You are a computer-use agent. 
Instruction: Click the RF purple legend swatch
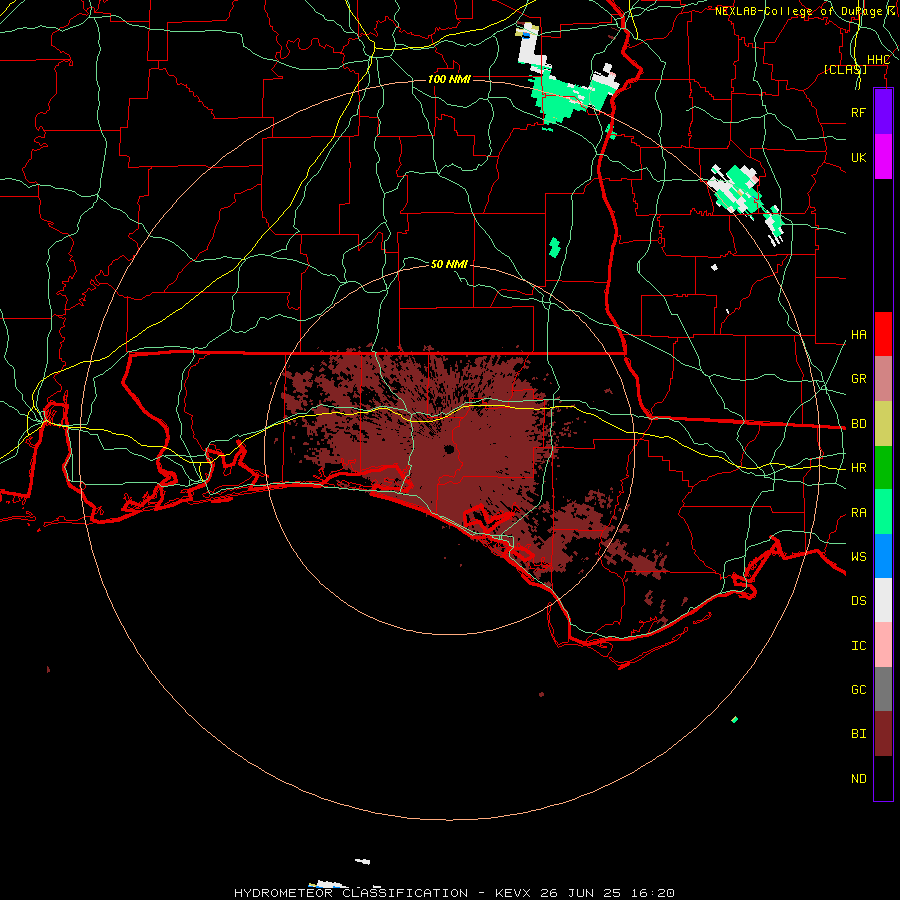click(883, 112)
